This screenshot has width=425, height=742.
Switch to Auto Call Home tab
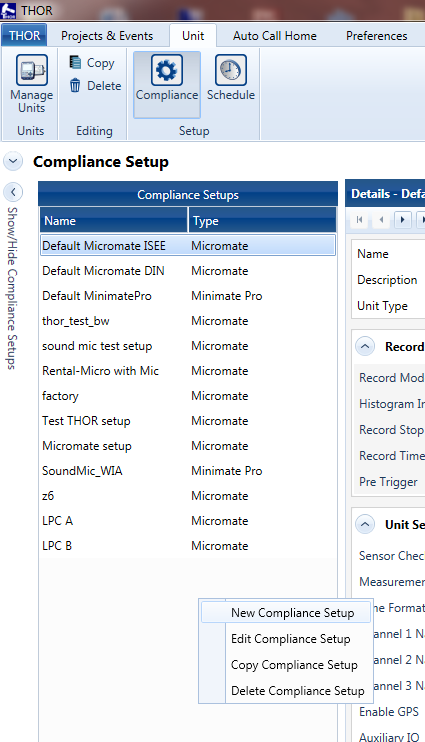point(274,35)
